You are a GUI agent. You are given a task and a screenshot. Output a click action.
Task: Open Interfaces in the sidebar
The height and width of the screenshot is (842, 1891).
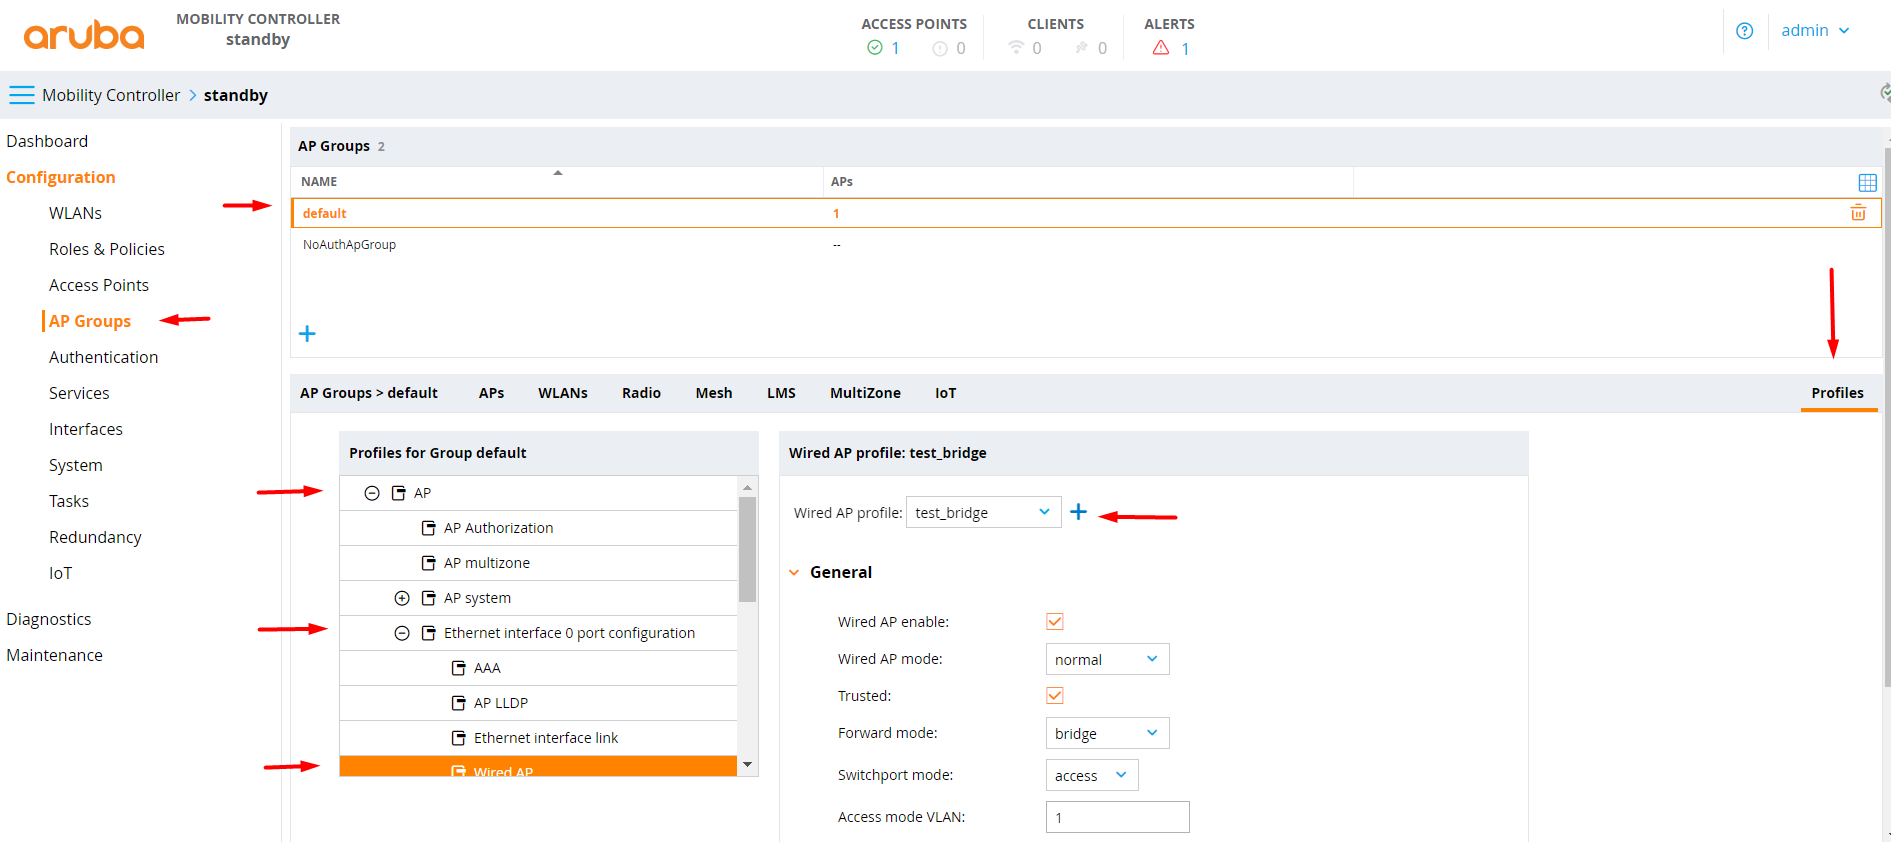tap(86, 429)
